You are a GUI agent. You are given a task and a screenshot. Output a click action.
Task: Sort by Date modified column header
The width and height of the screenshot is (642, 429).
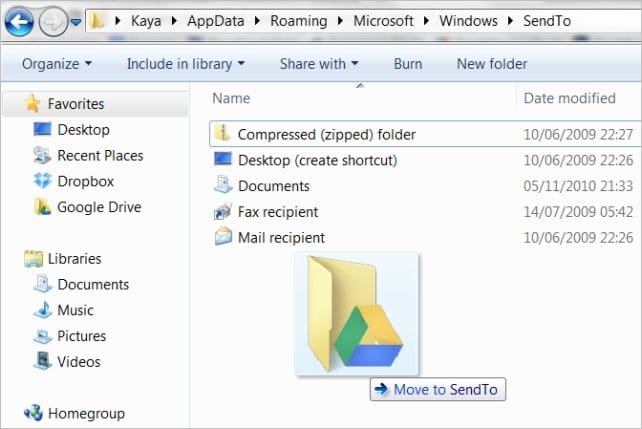[x=570, y=98]
